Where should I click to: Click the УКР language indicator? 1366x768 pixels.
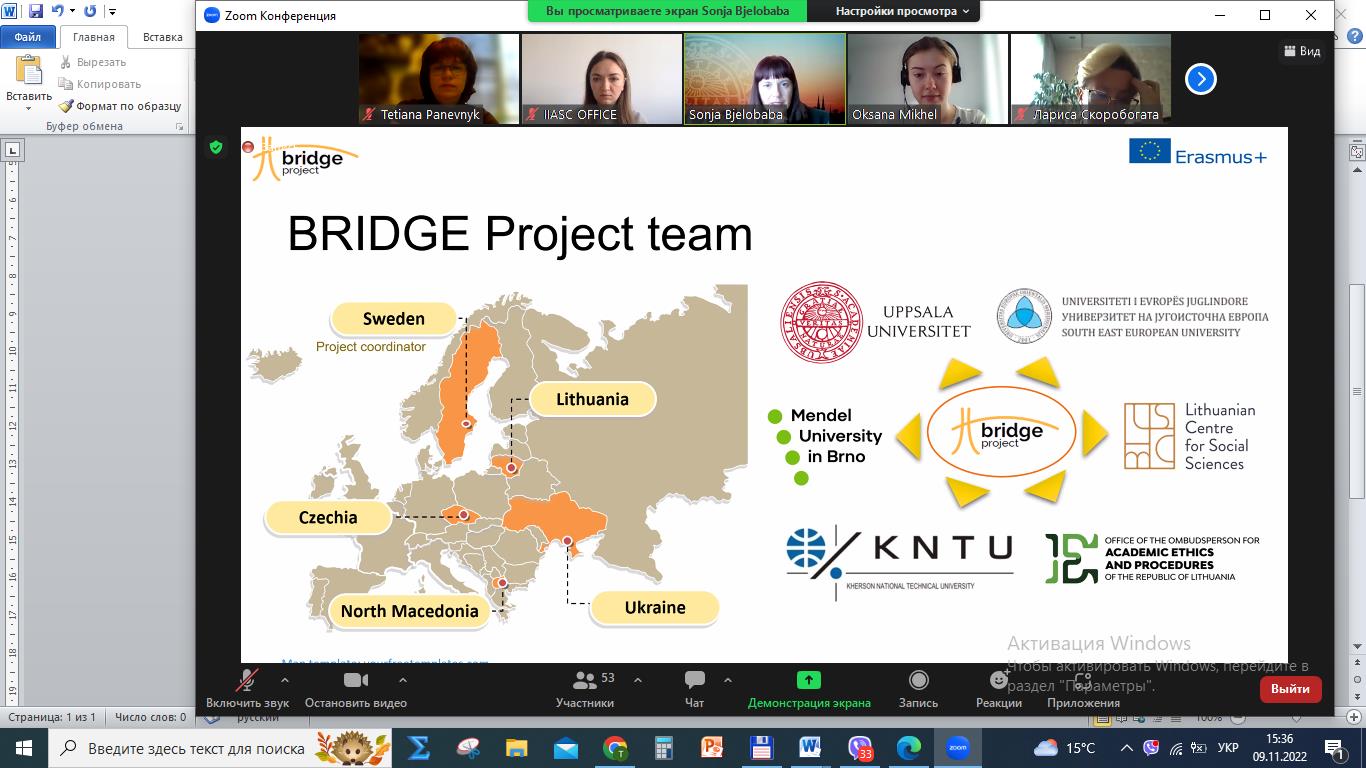pyautogui.click(x=1229, y=748)
